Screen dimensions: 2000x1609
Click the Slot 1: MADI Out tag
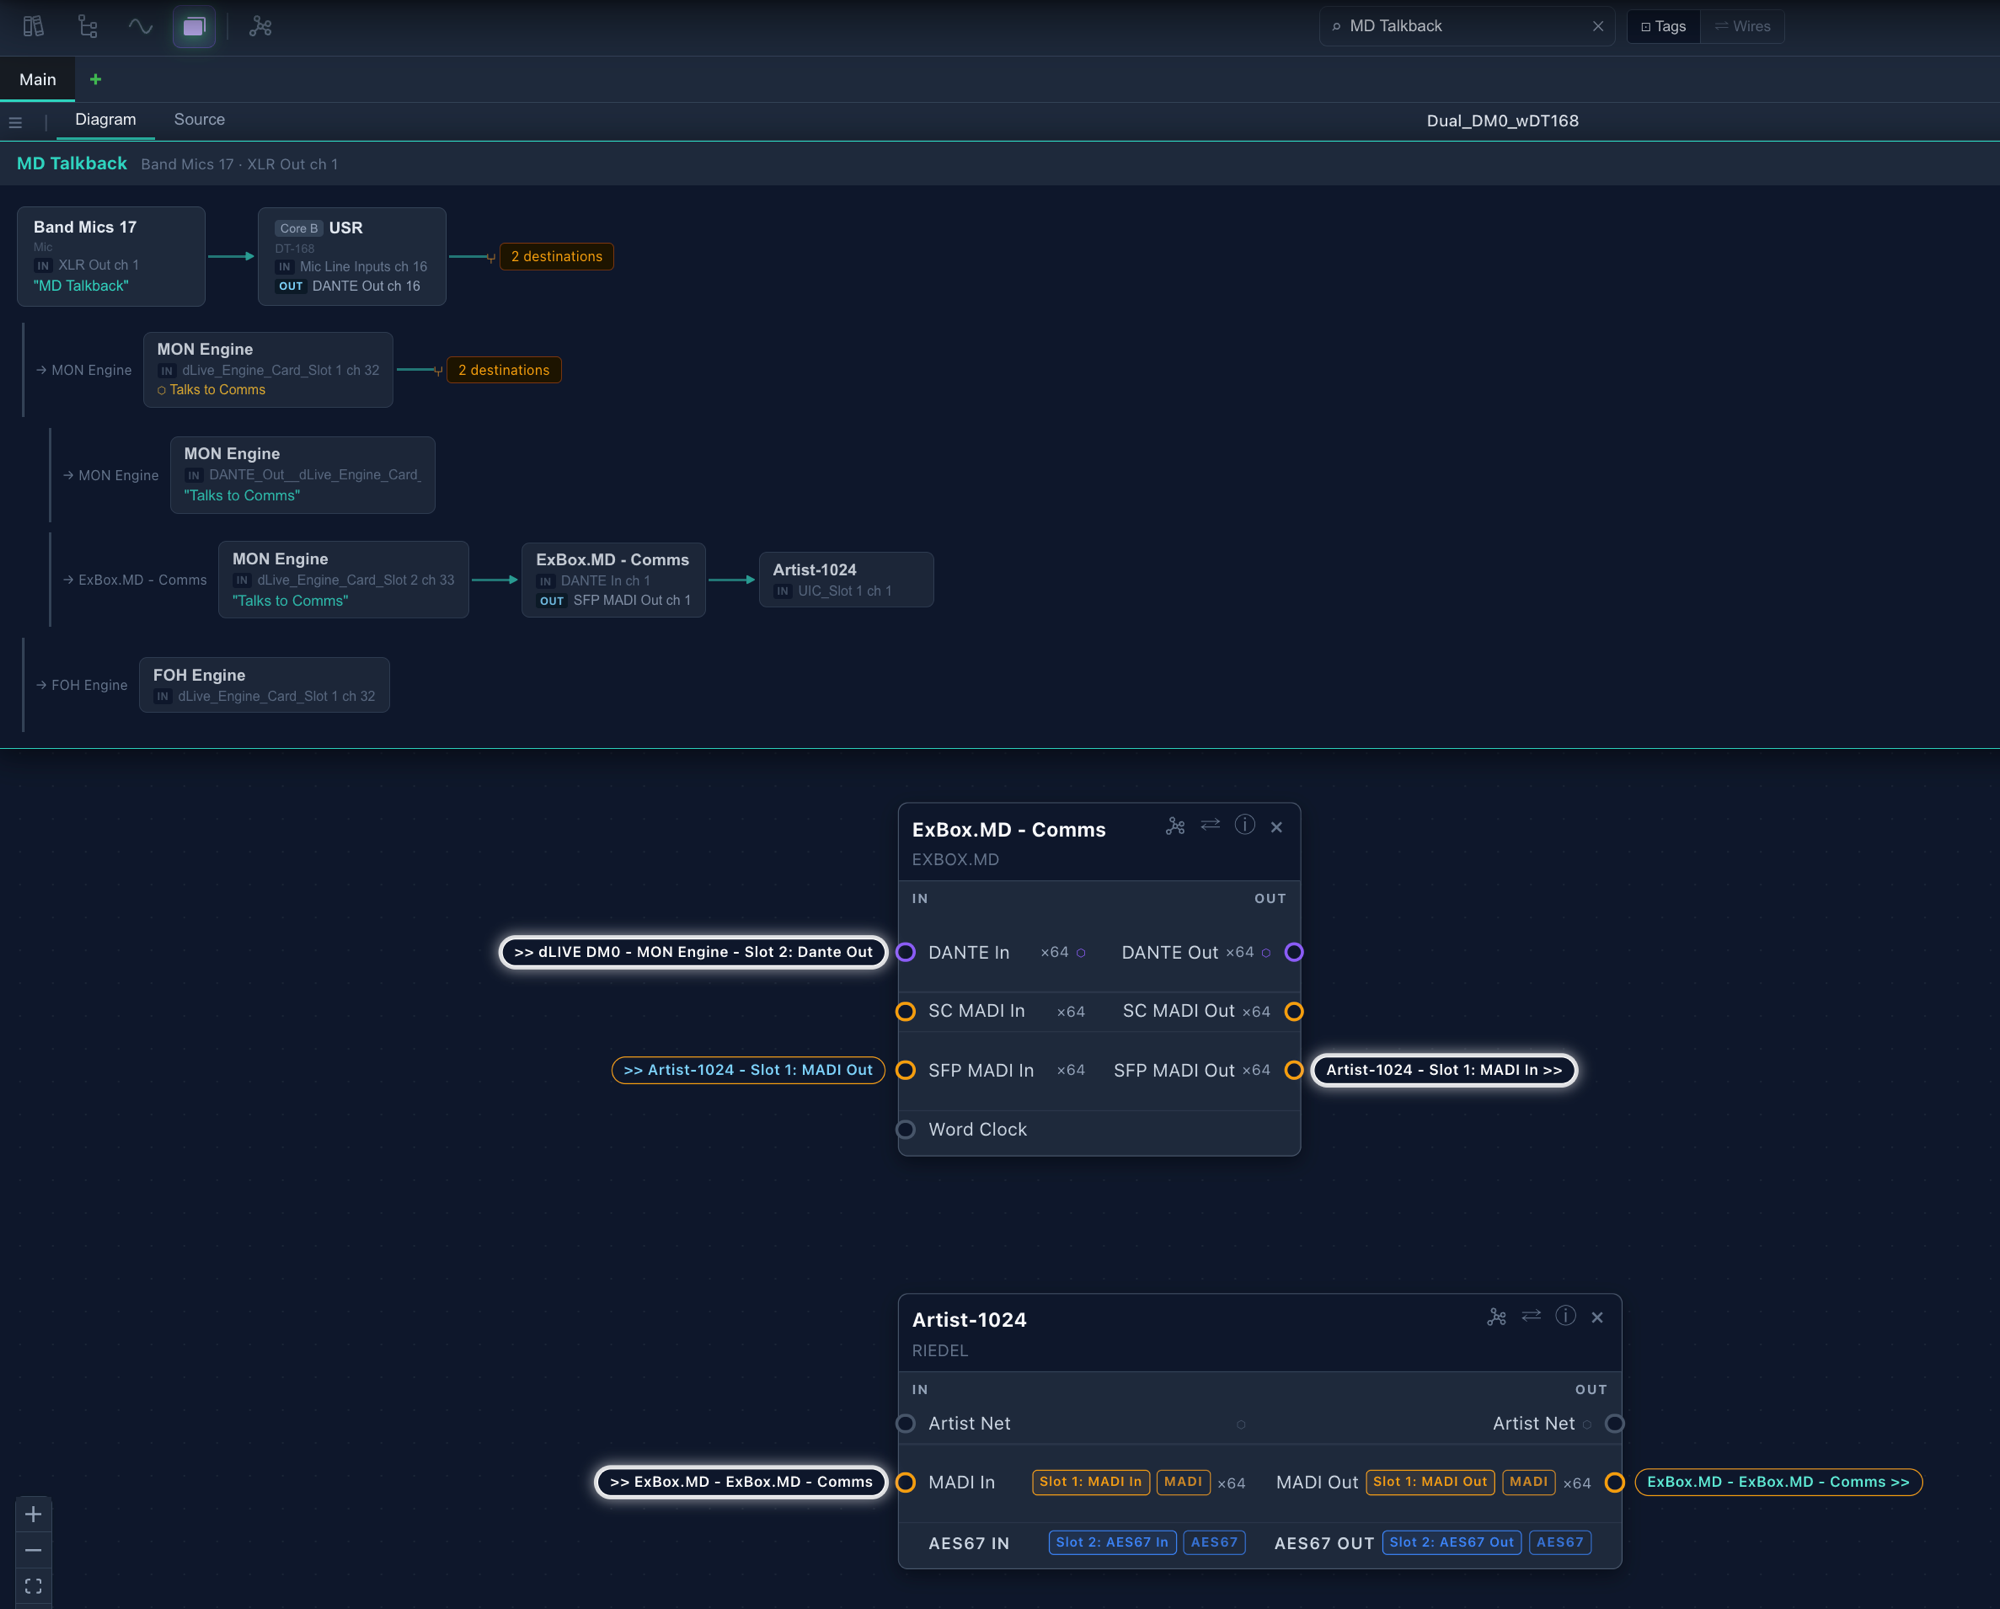(1430, 1482)
